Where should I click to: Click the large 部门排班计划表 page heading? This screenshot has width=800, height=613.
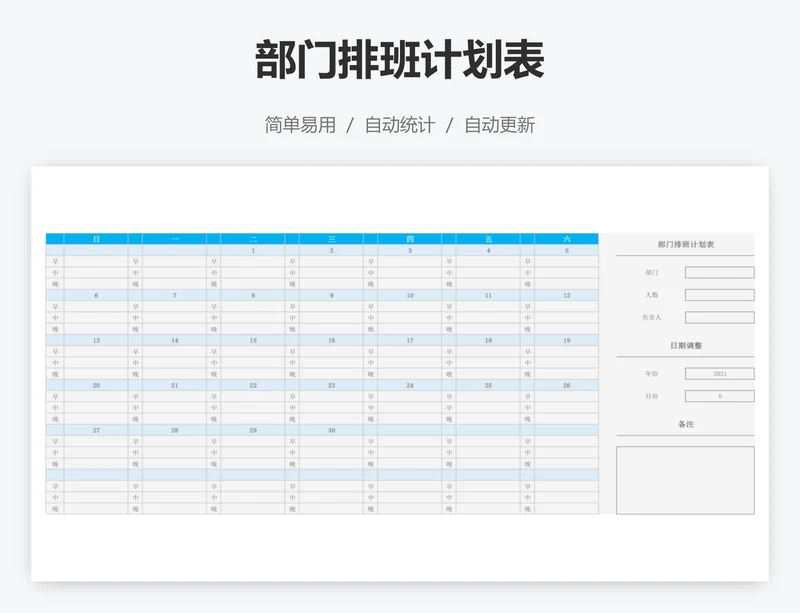click(x=400, y=60)
